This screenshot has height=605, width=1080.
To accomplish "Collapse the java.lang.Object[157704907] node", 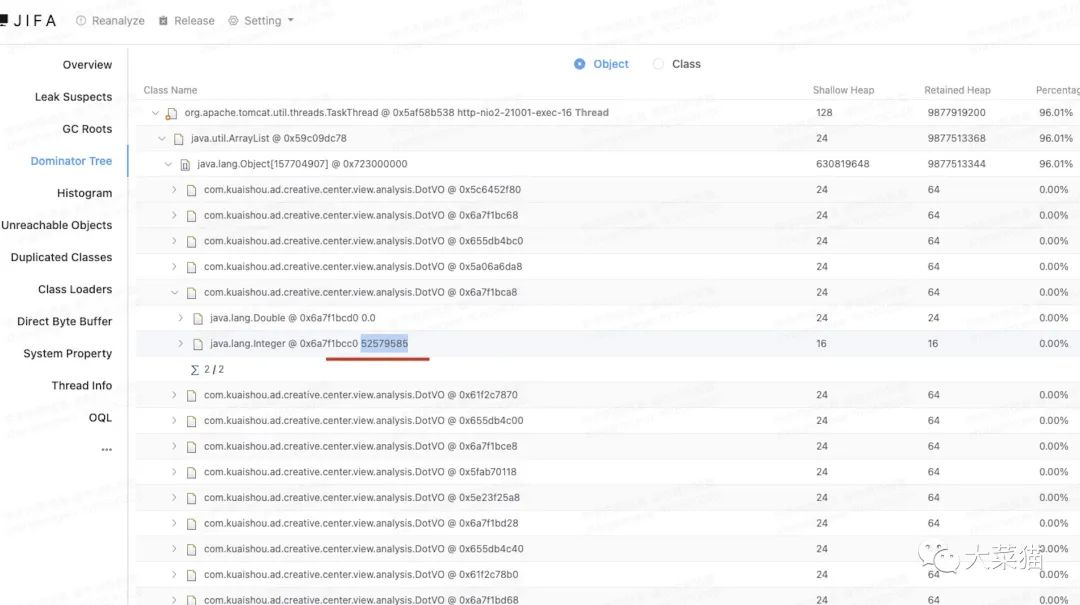I will (x=168, y=164).
